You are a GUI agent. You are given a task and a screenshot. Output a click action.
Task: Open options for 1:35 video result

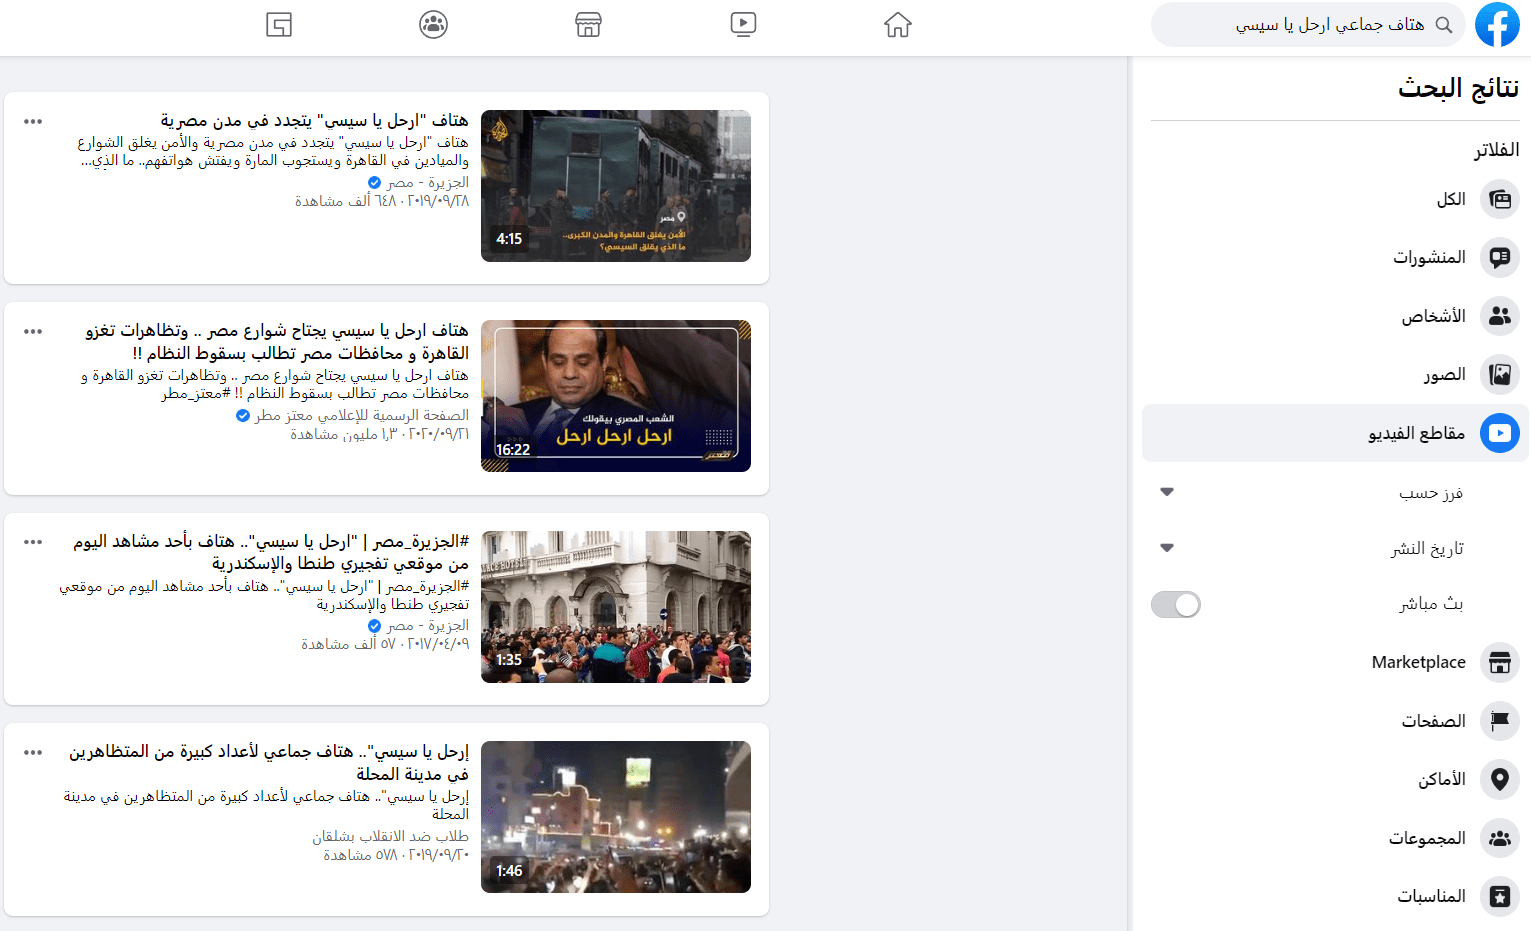pyautogui.click(x=33, y=542)
